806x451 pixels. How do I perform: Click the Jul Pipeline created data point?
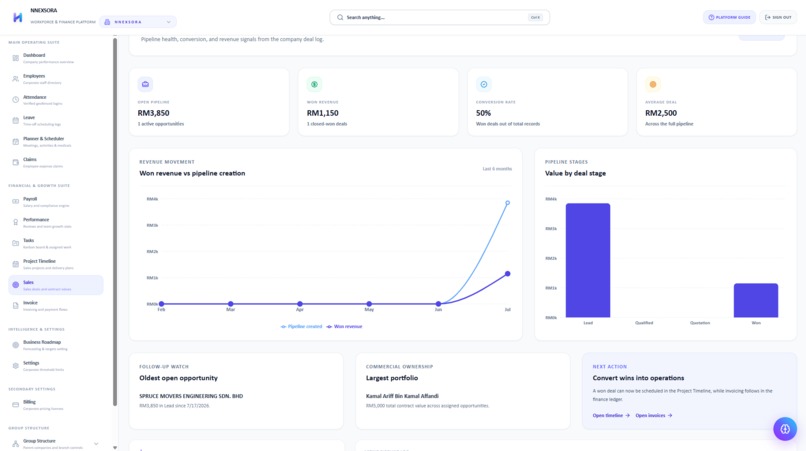(507, 203)
